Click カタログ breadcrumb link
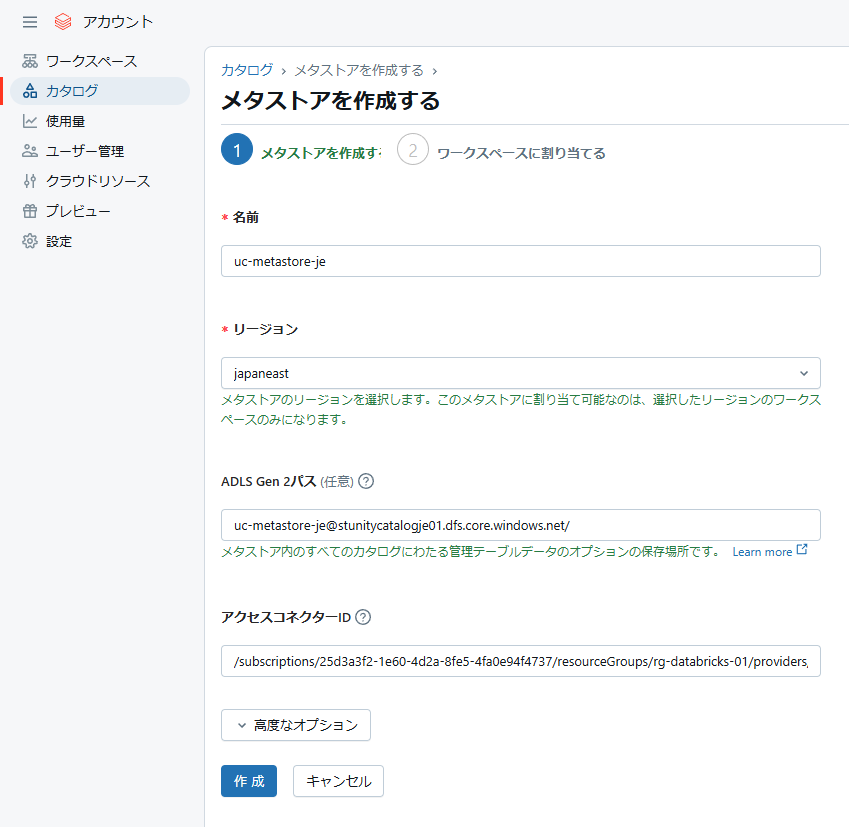Viewport: 849px width, 827px height. point(246,70)
